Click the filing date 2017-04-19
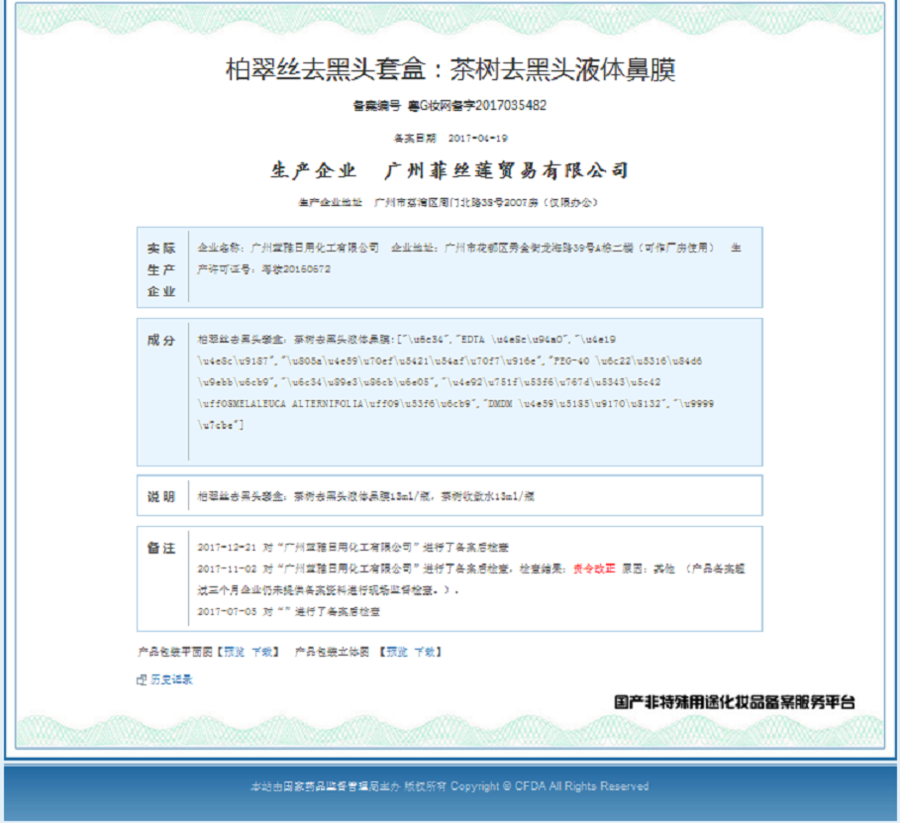The width and height of the screenshot is (900, 823). pos(478,138)
